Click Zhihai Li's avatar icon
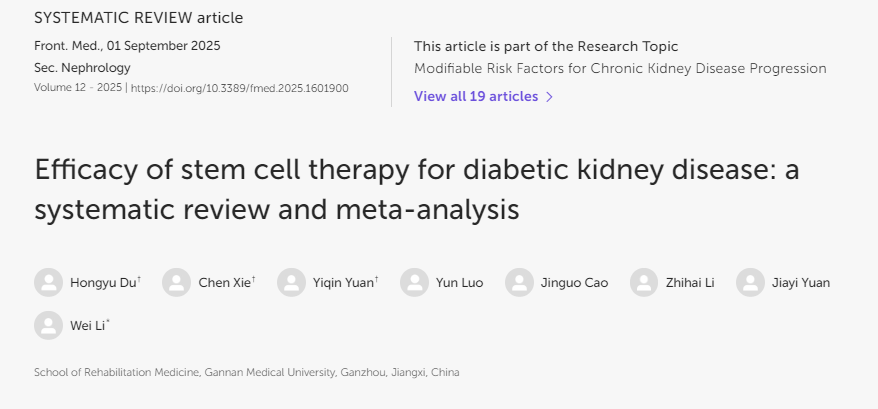The width and height of the screenshot is (878, 409). click(x=644, y=282)
